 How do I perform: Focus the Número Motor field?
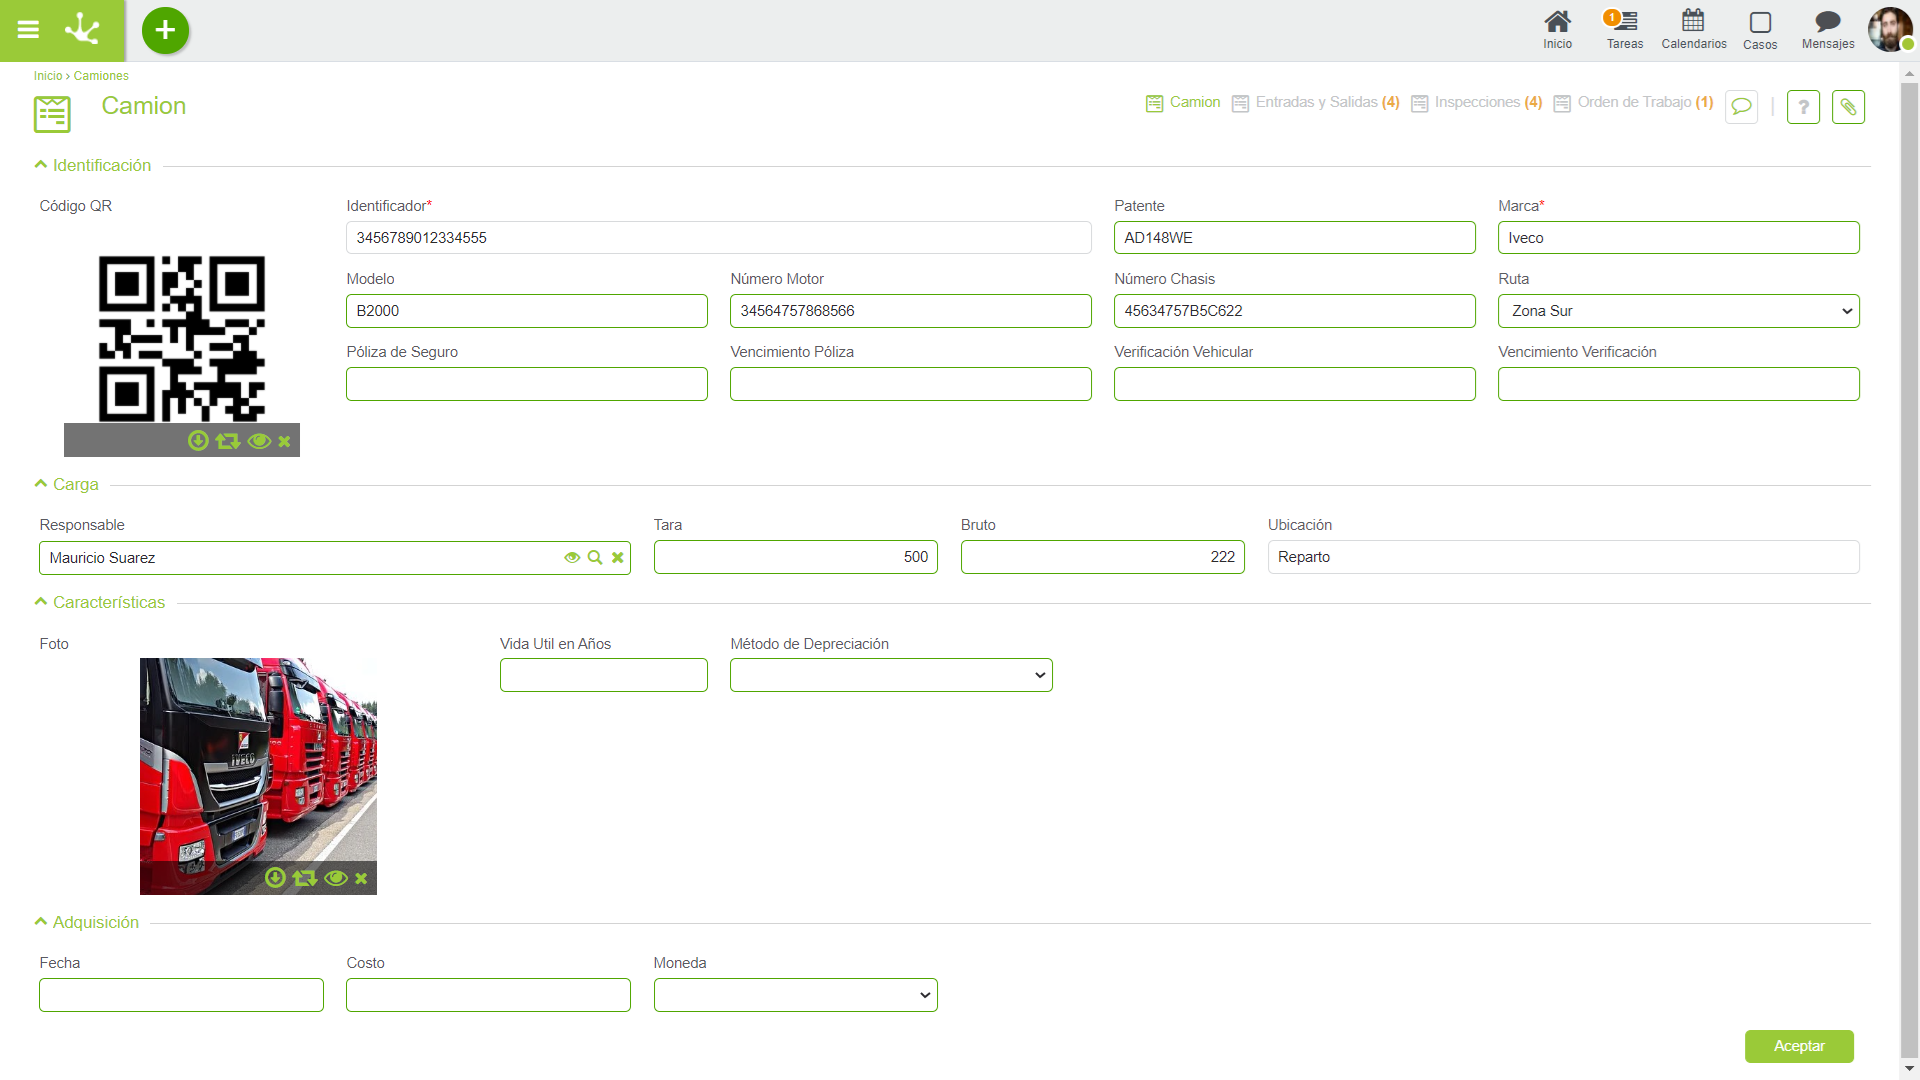(910, 311)
